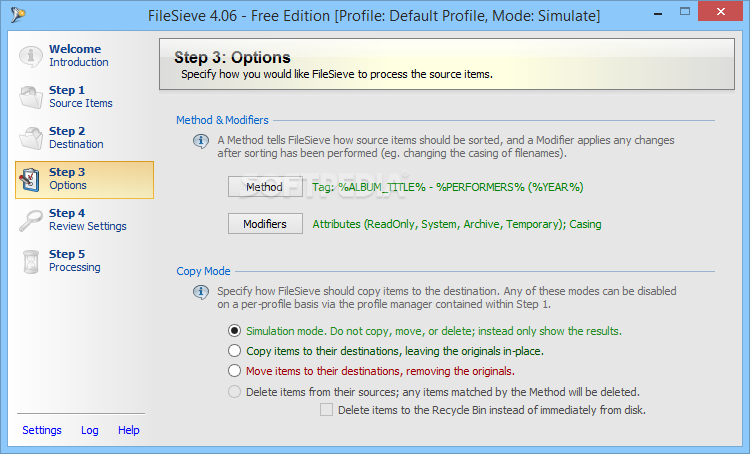Click the Step 1 source folder icon
Image resolution: width=750 pixels, height=454 pixels.
click(31, 97)
